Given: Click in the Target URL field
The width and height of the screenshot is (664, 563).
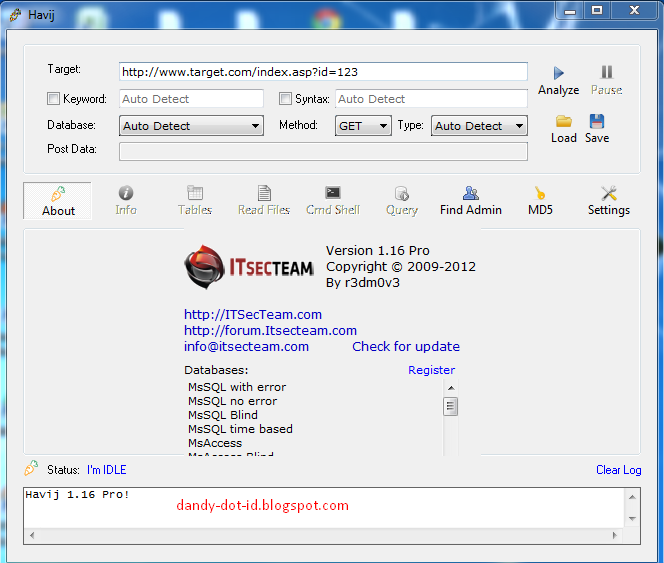Looking at the screenshot, I should [x=323, y=72].
